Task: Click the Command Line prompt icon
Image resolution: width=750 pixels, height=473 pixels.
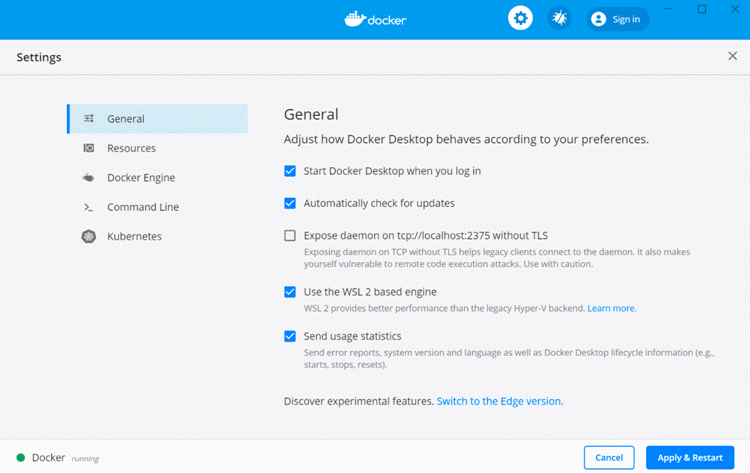Action: [89, 207]
